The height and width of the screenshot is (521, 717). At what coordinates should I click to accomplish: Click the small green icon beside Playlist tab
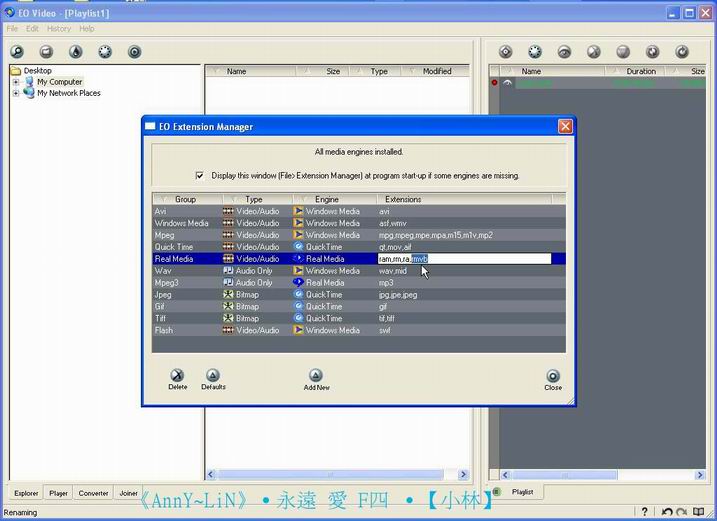497,492
